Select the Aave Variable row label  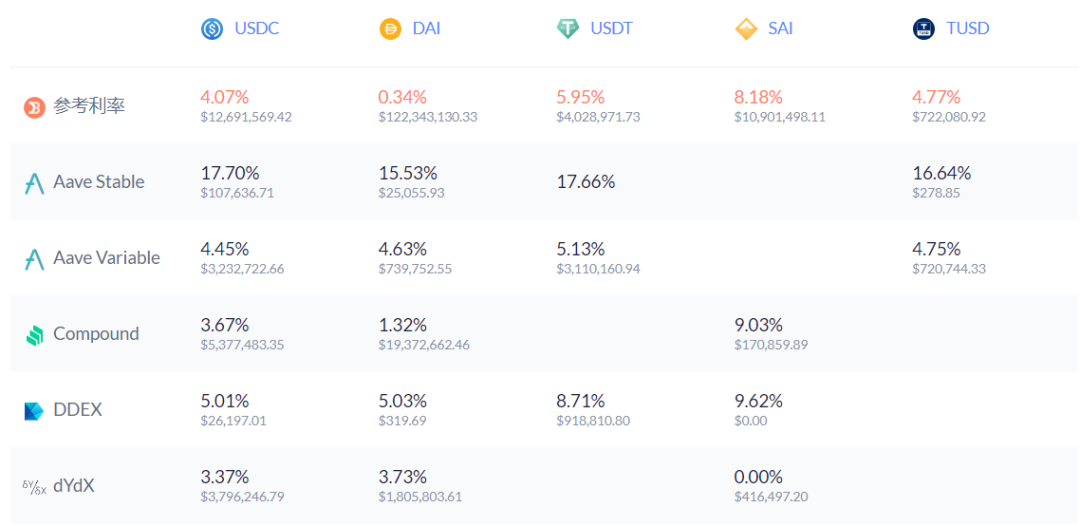[107, 257]
